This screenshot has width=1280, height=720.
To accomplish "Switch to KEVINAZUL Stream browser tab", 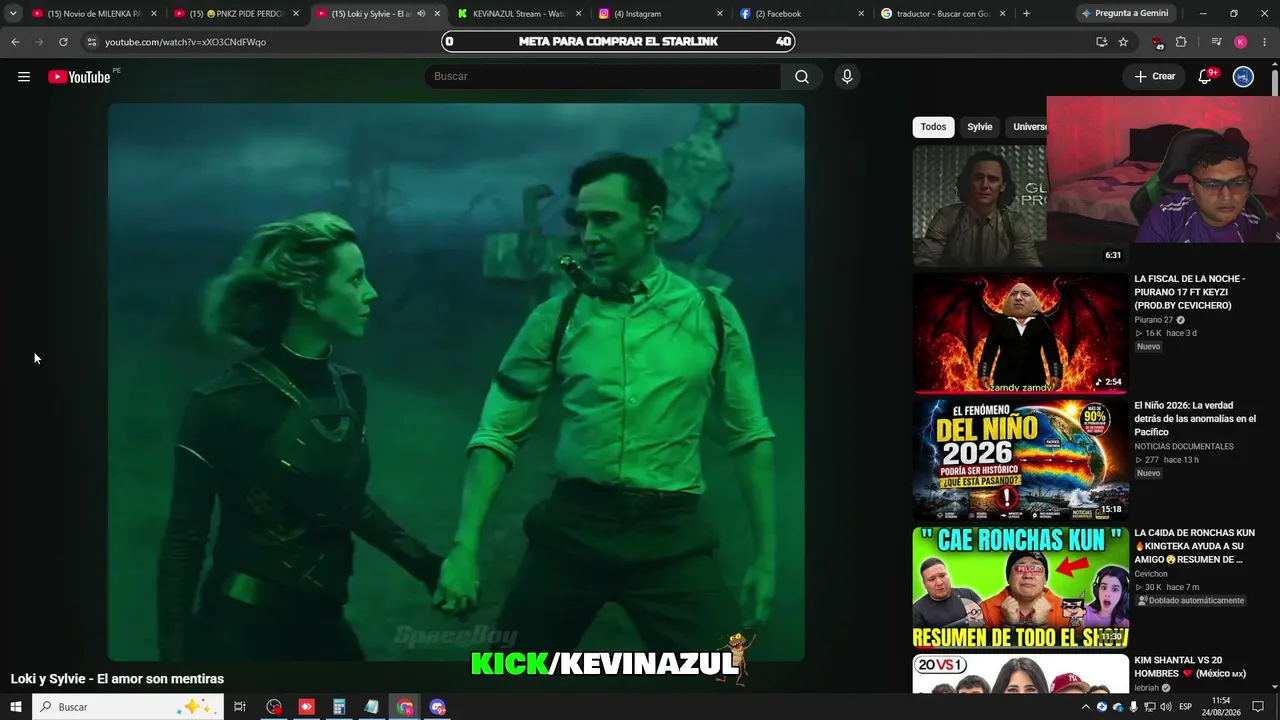I will (520, 14).
